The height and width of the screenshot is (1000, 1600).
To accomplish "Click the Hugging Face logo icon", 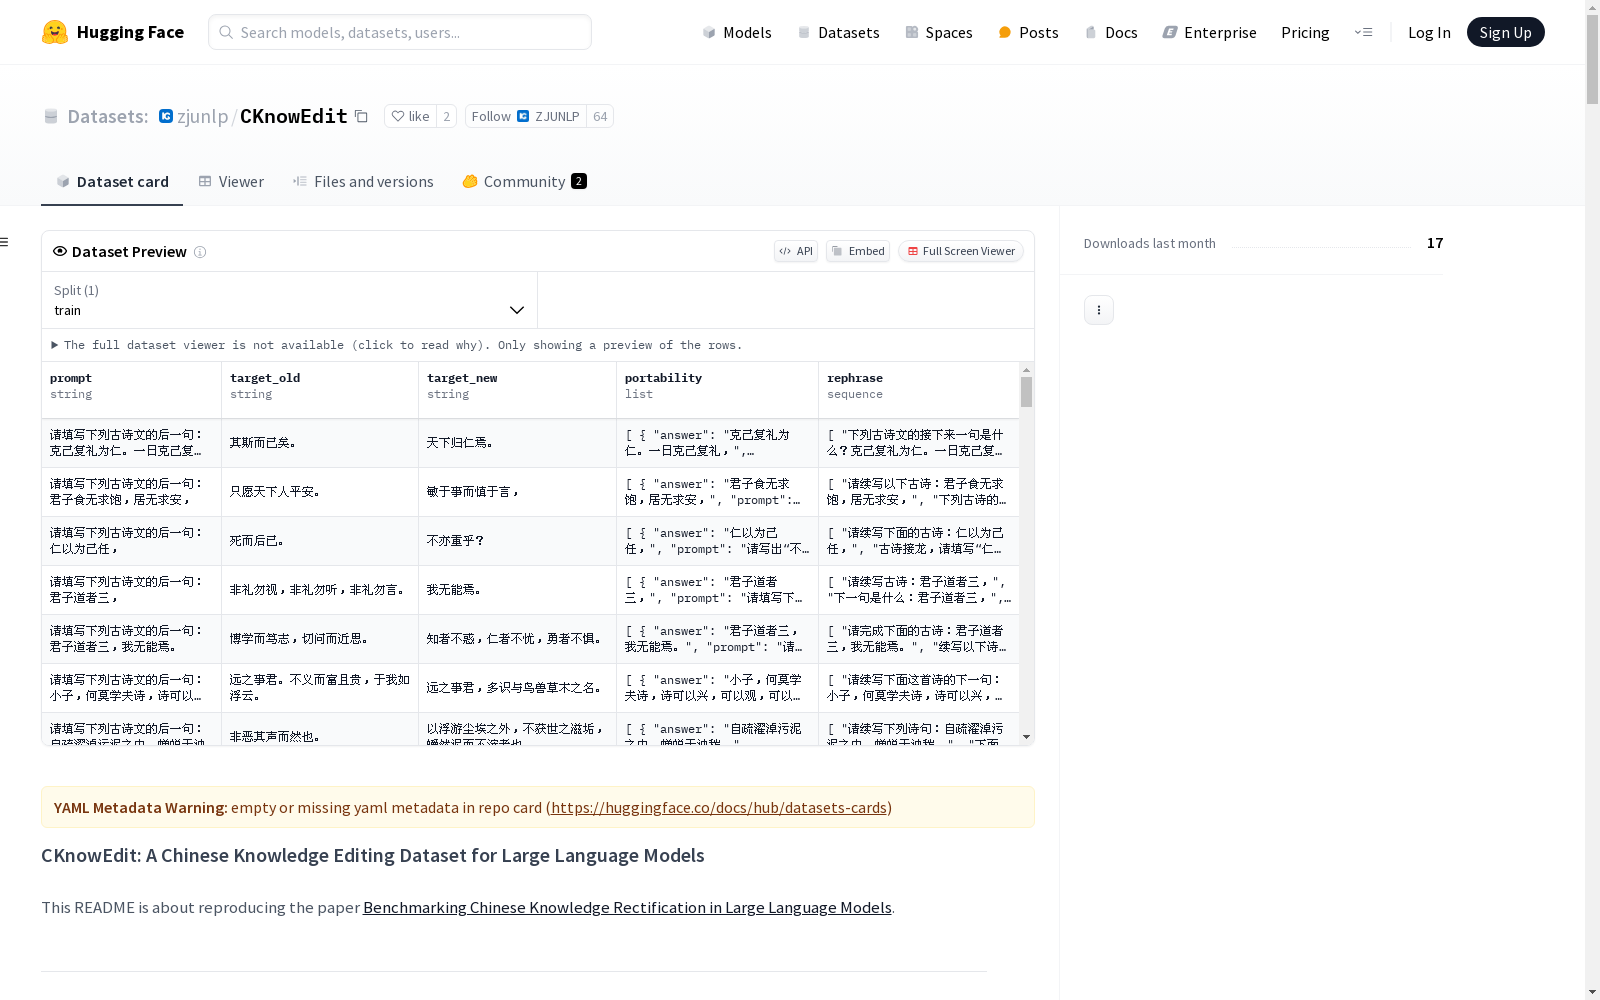I will tap(55, 32).
